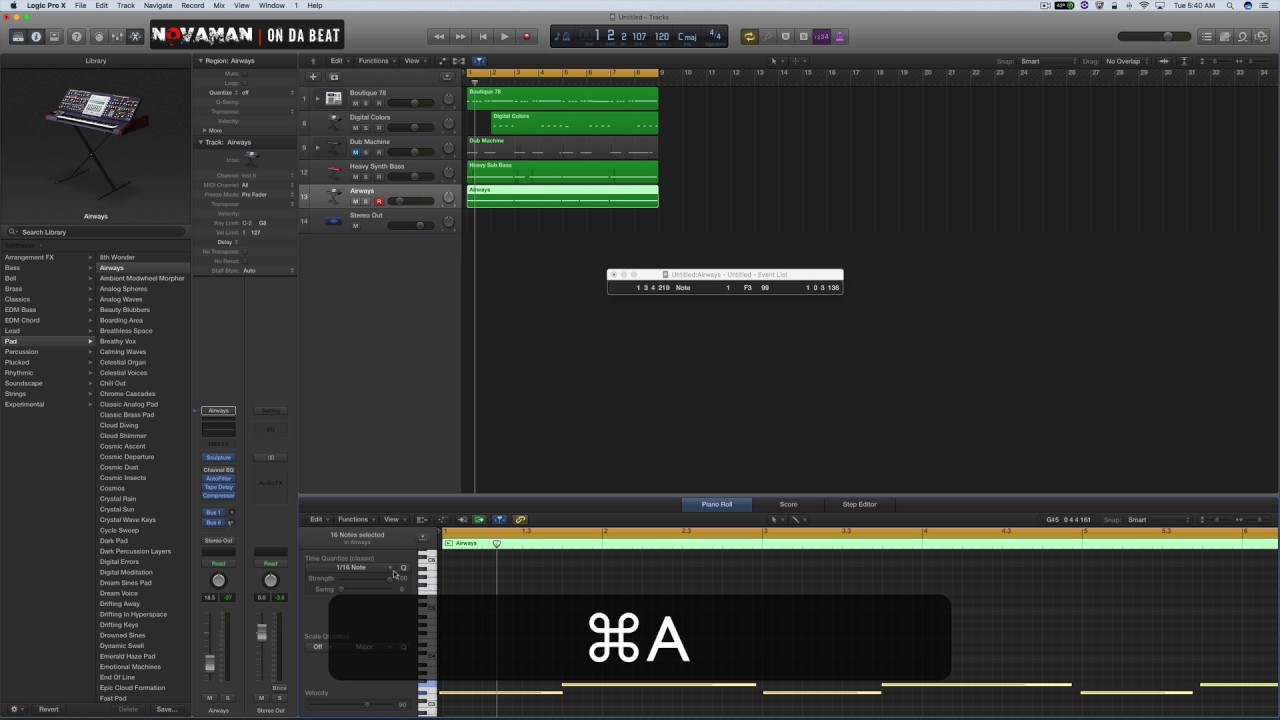
Task: Mute the Boutique 78 track
Action: [x=355, y=103]
